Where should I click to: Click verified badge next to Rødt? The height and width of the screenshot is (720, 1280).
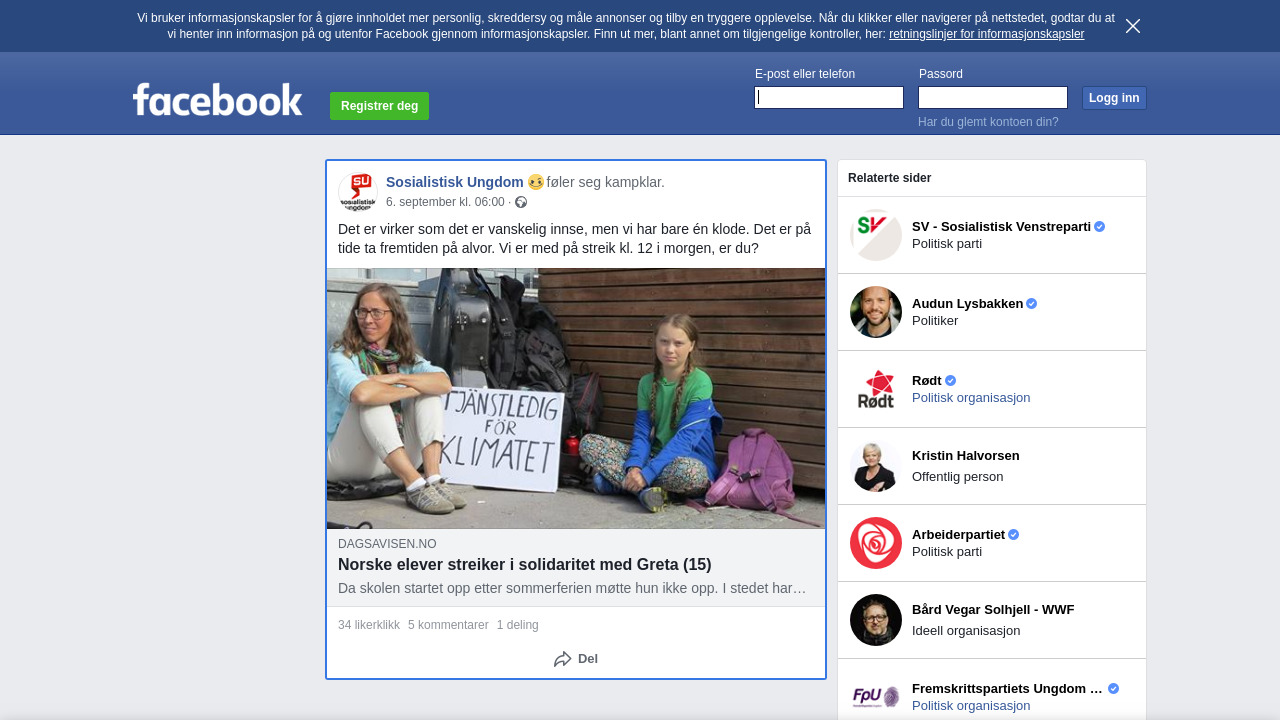(x=951, y=381)
